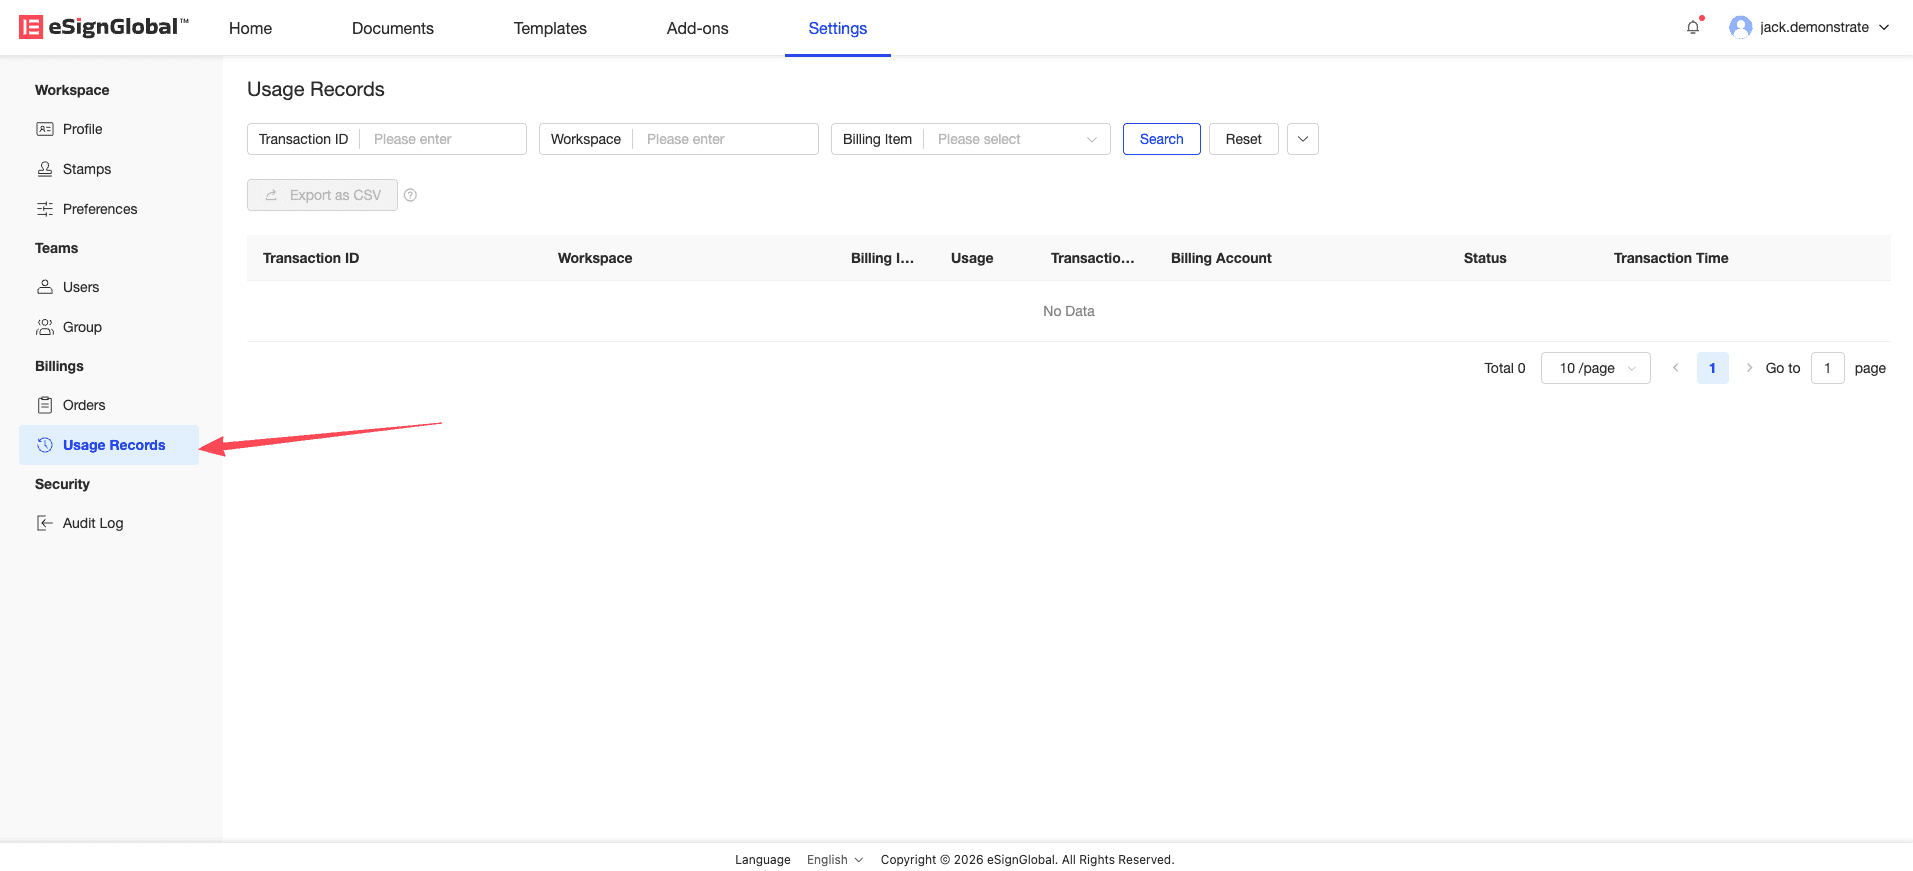
Task: Open Profile in sidebar
Action: pyautogui.click(x=109, y=129)
